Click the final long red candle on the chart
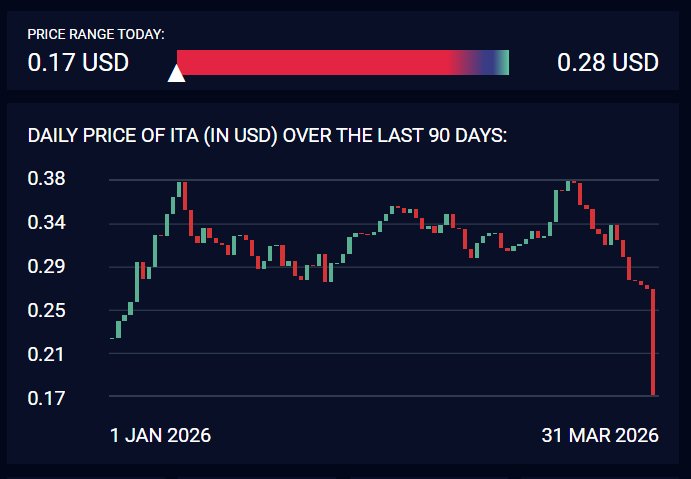The width and height of the screenshot is (691, 479). coord(653,342)
